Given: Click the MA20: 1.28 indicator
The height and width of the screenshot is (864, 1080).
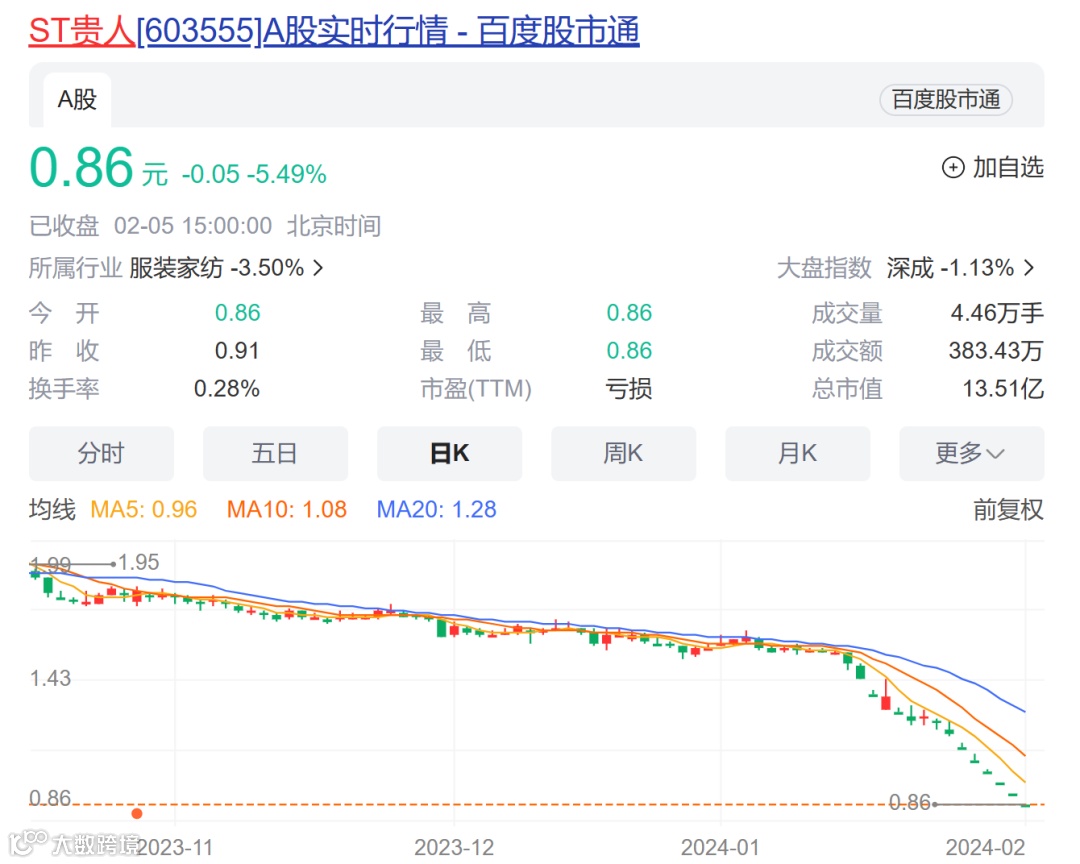Looking at the screenshot, I should click(x=436, y=510).
